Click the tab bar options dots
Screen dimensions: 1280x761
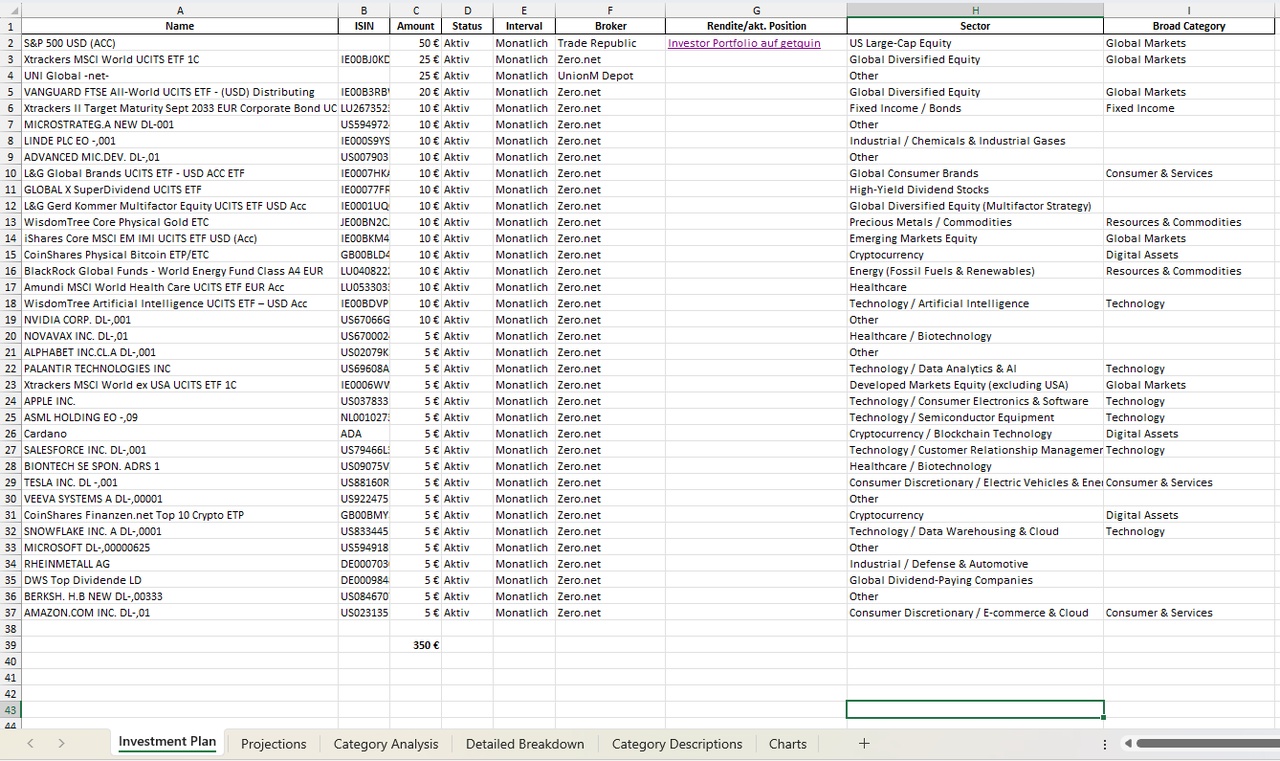(1104, 744)
